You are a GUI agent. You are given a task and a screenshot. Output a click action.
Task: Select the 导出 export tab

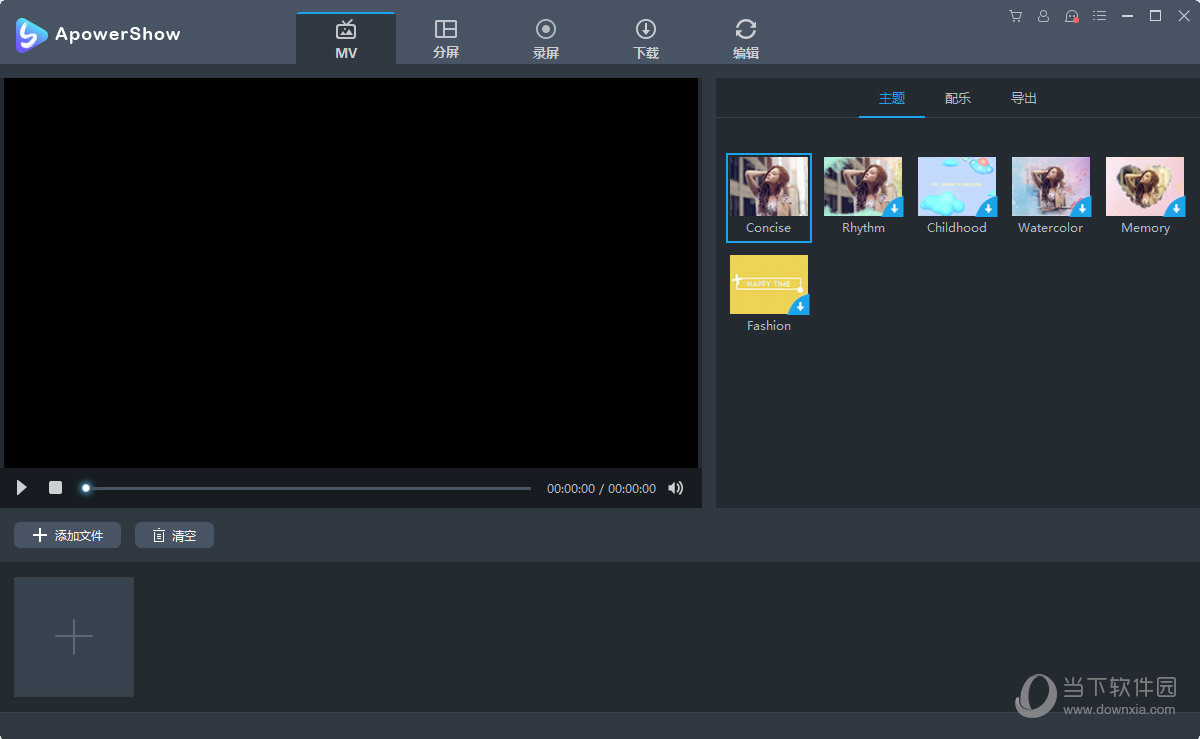1024,98
